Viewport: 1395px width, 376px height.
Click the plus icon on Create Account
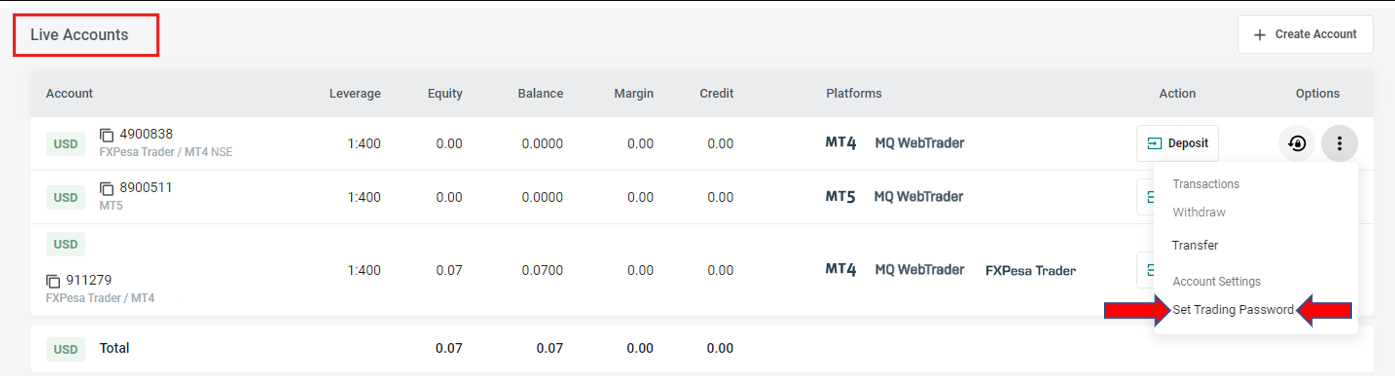(1260, 34)
